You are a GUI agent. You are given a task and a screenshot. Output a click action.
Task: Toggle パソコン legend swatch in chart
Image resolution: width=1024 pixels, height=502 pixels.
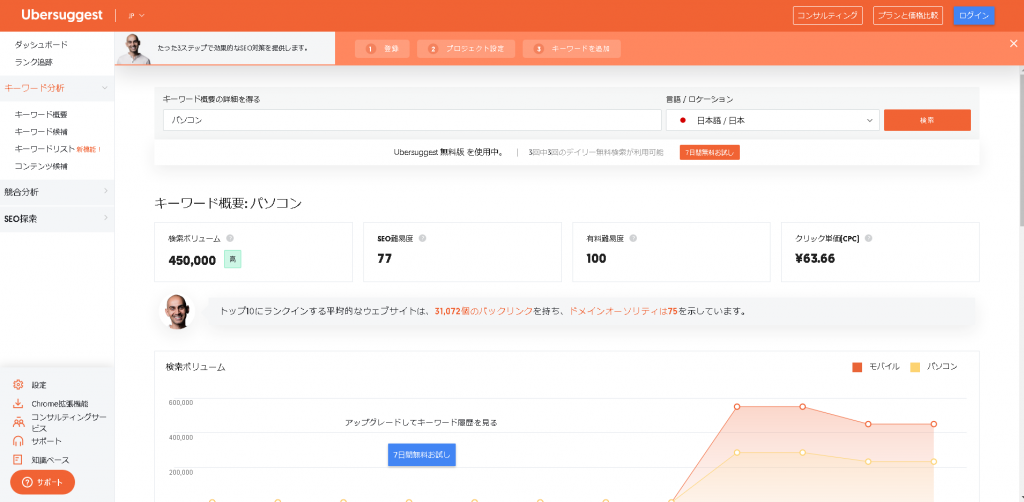pos(915,367)
